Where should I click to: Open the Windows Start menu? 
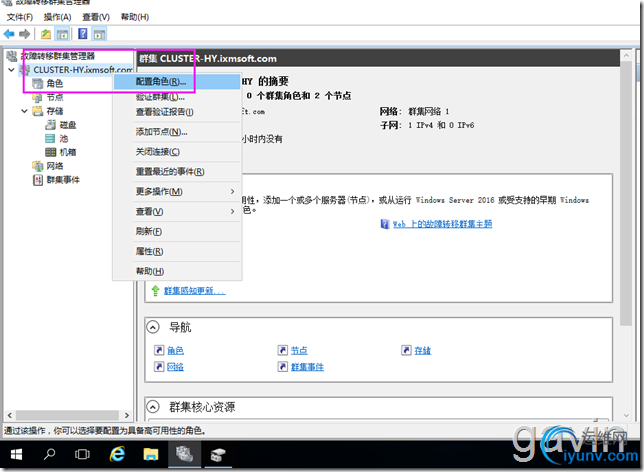pyautogui.click(x=16, y=454)
